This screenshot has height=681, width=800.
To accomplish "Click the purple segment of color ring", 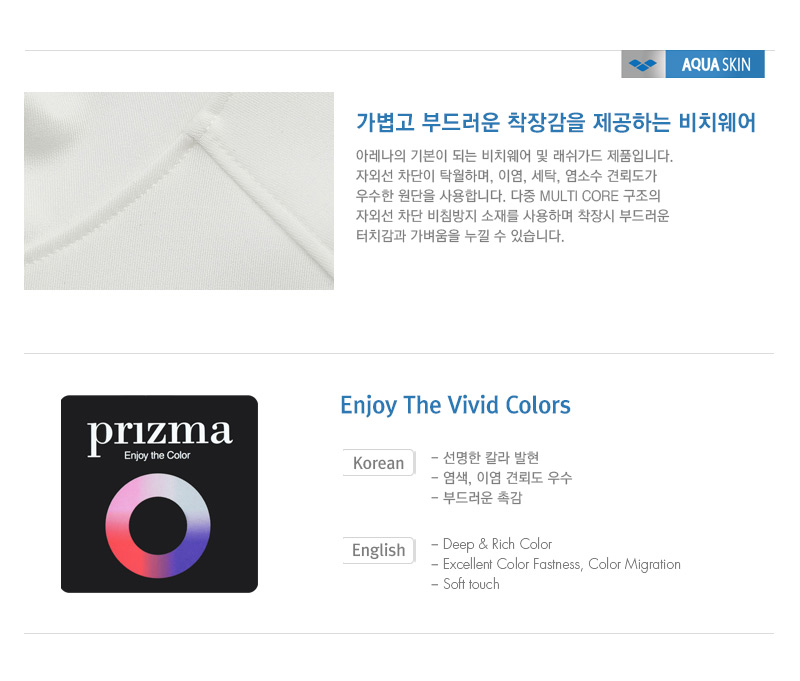I will click(x=191, y=552).
